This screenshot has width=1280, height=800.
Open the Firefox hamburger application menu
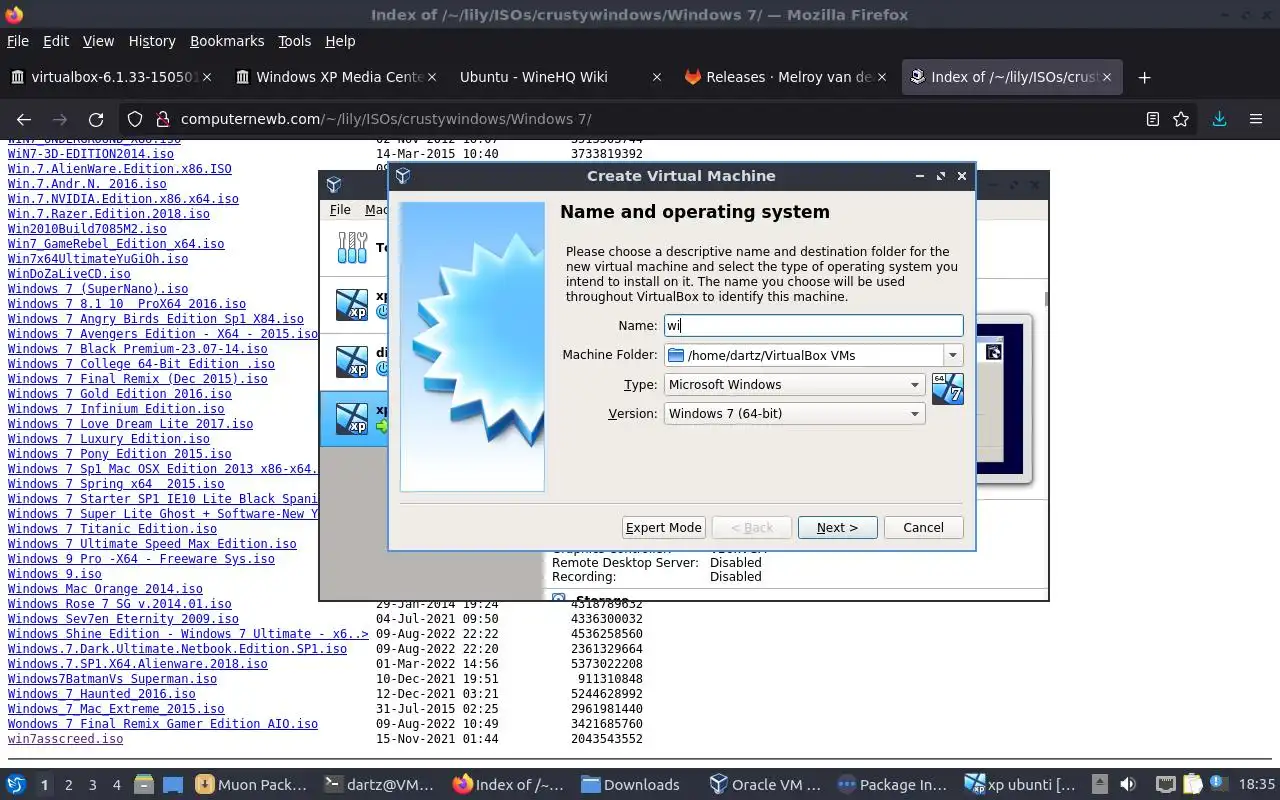pyautogui.click(x=1256, y=119)
